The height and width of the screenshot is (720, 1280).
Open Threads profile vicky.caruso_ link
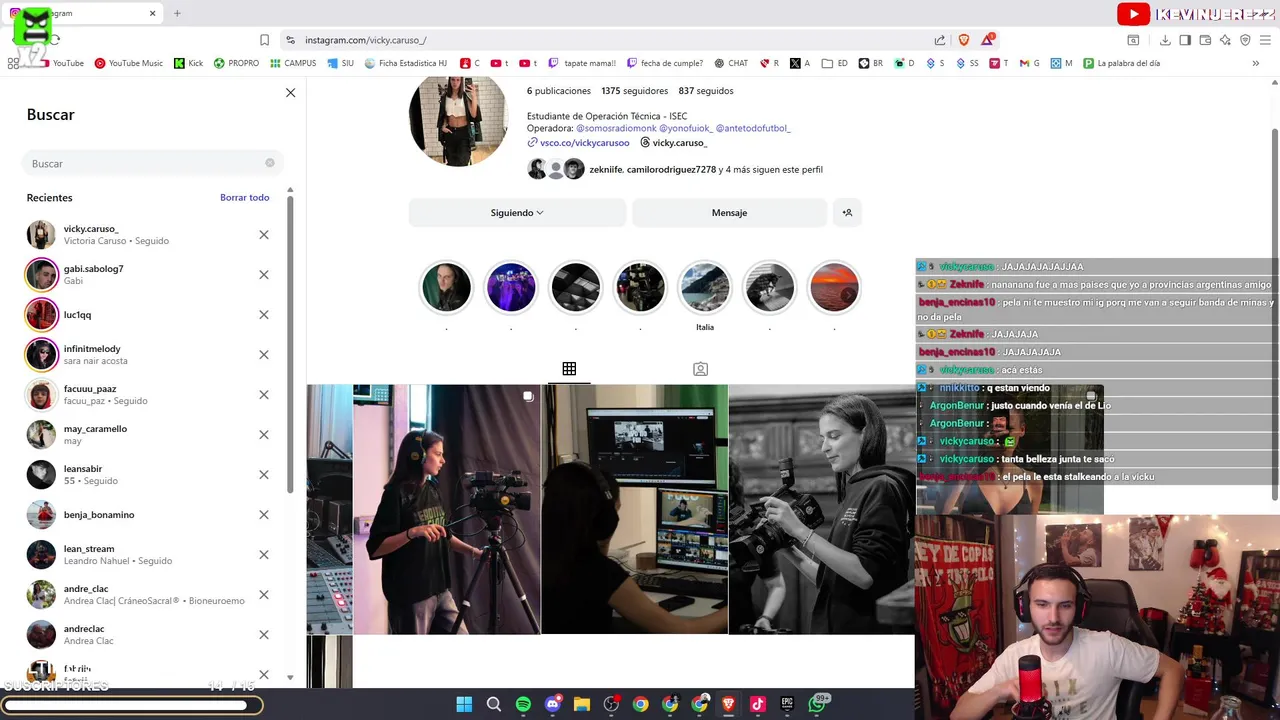(x=673, y=143)
